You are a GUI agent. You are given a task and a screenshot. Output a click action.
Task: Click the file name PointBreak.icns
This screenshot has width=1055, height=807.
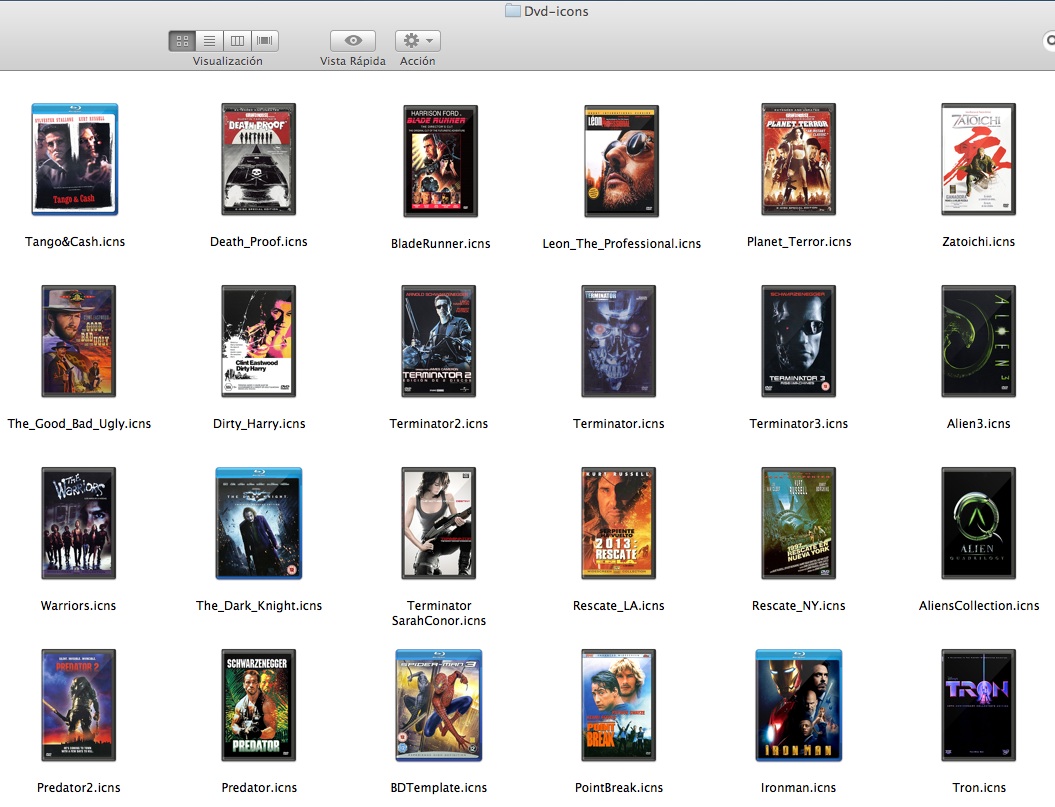tap(619, 787)
